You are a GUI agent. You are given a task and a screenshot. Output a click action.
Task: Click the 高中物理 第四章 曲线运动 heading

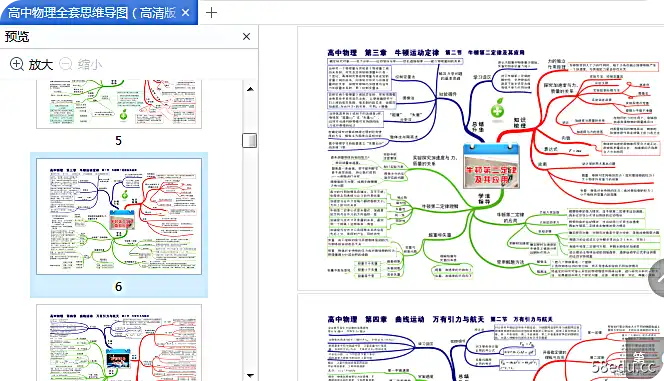coord(376,319)
